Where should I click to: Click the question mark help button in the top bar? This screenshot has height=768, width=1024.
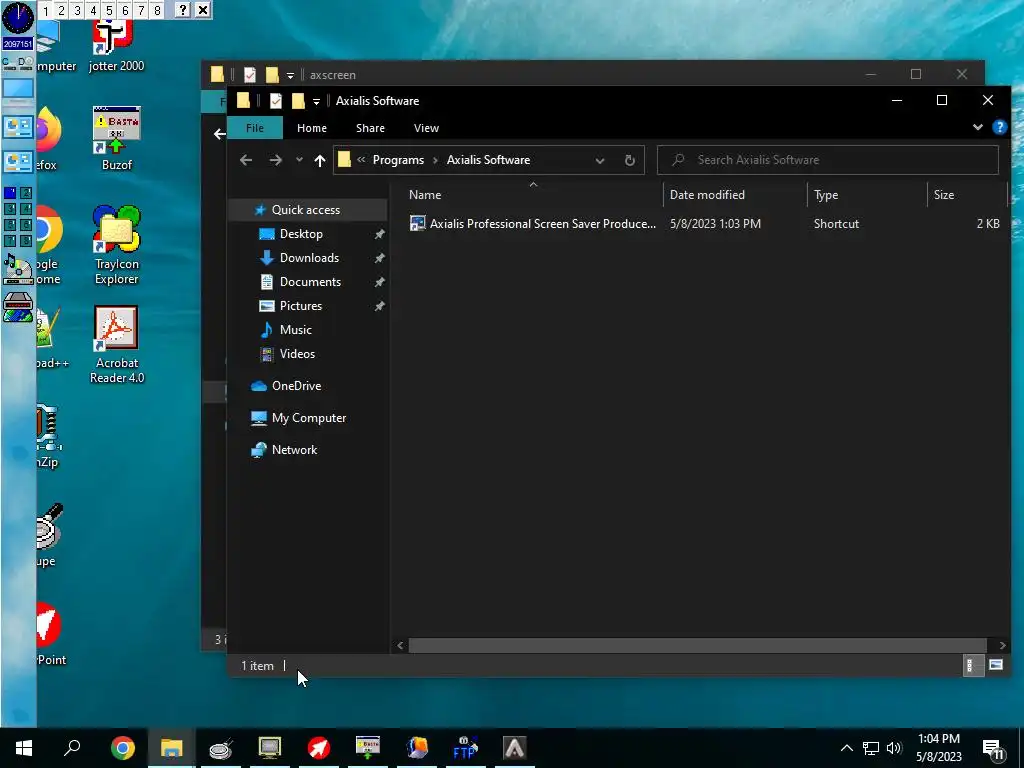(x=183, y=10)
